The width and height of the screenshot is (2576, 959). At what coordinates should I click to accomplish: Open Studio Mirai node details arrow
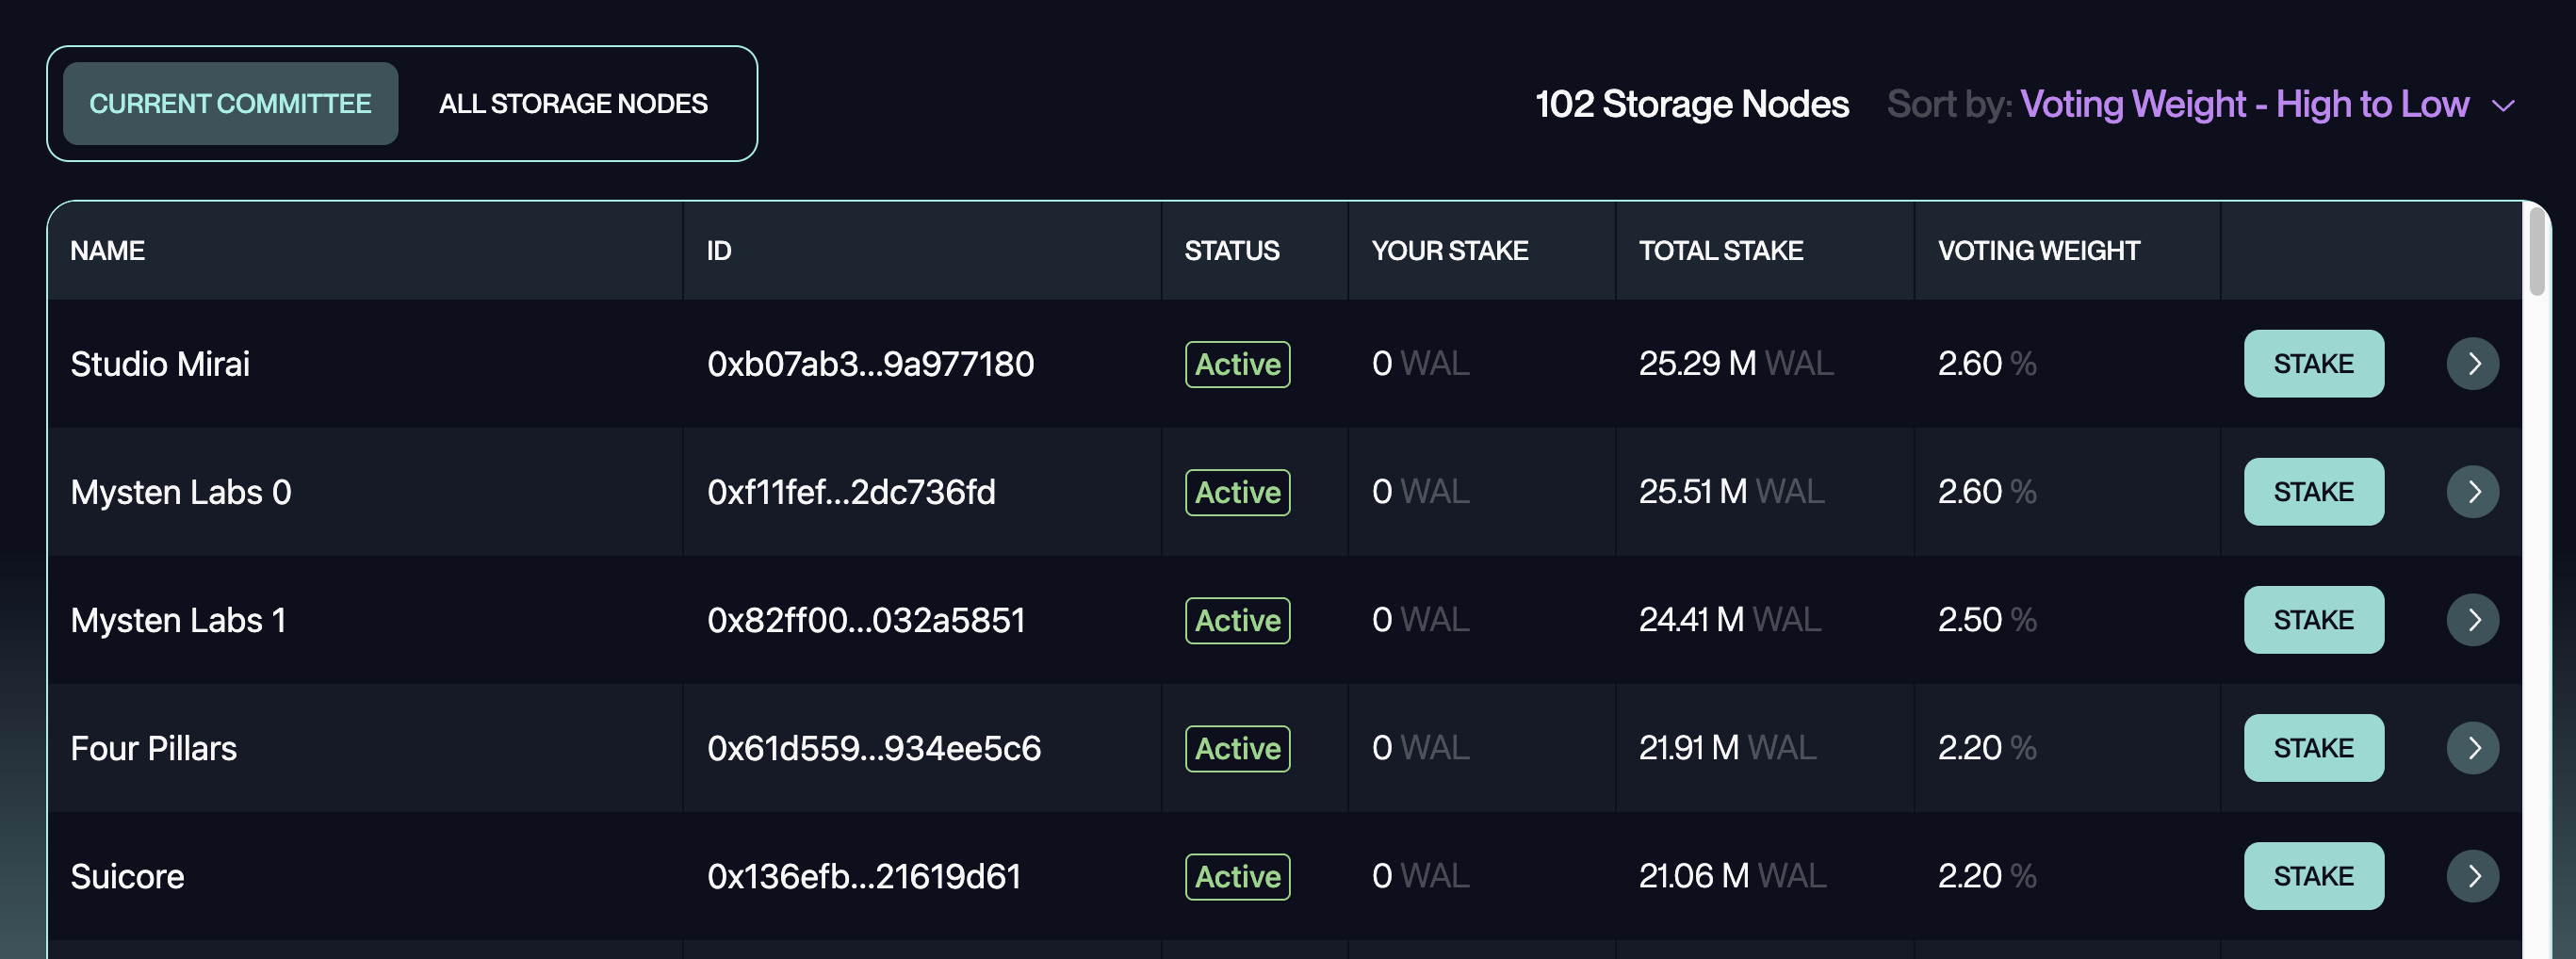point(2472,363)
